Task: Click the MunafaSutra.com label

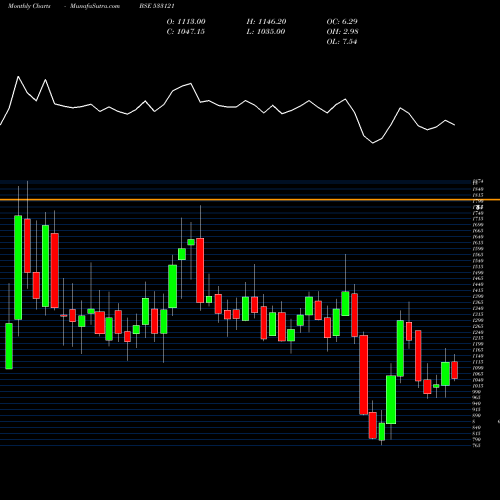Action: [x=95, y=6]
